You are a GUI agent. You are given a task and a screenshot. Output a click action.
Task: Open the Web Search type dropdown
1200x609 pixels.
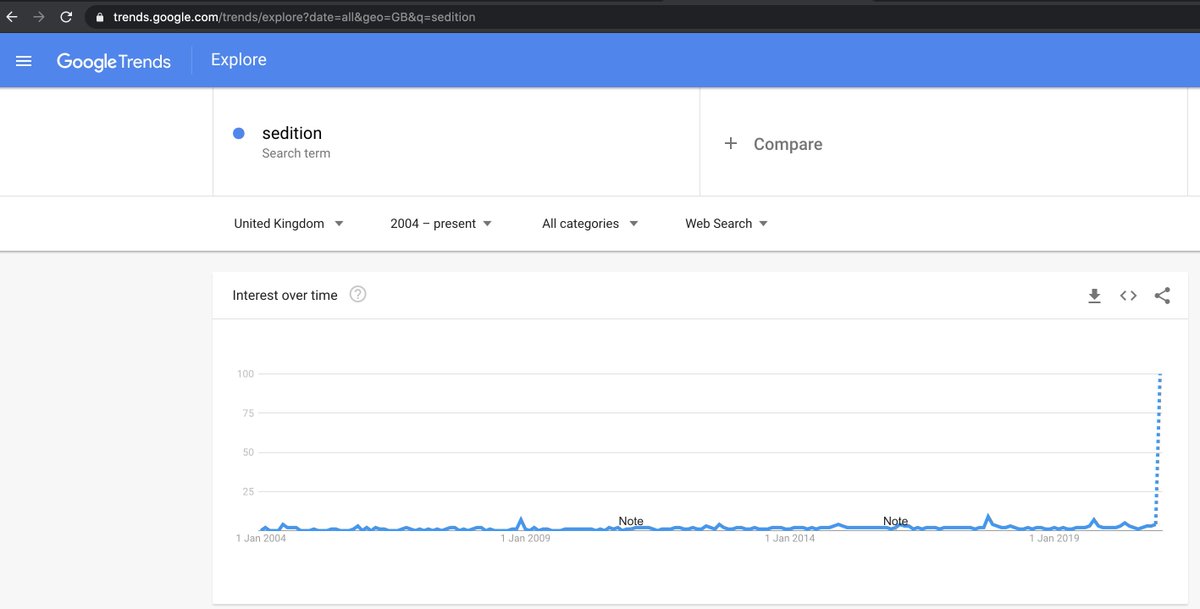pos(726,223)
